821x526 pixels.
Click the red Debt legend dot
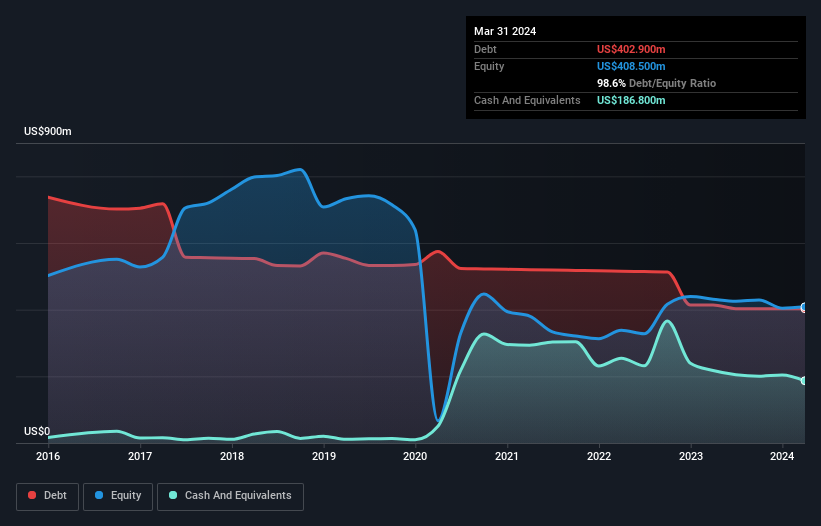32,495
